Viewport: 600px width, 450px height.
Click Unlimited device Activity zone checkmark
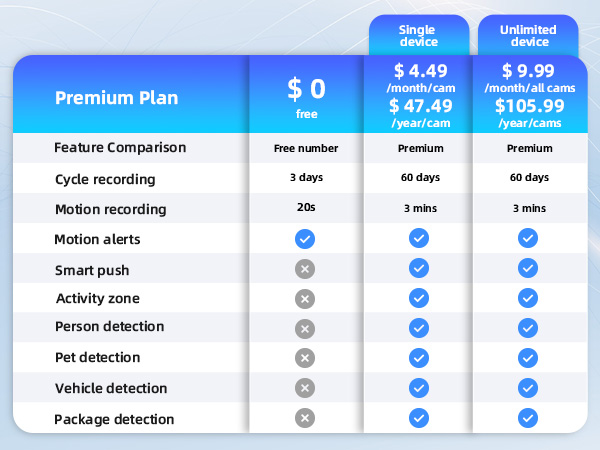pos(529,298)
